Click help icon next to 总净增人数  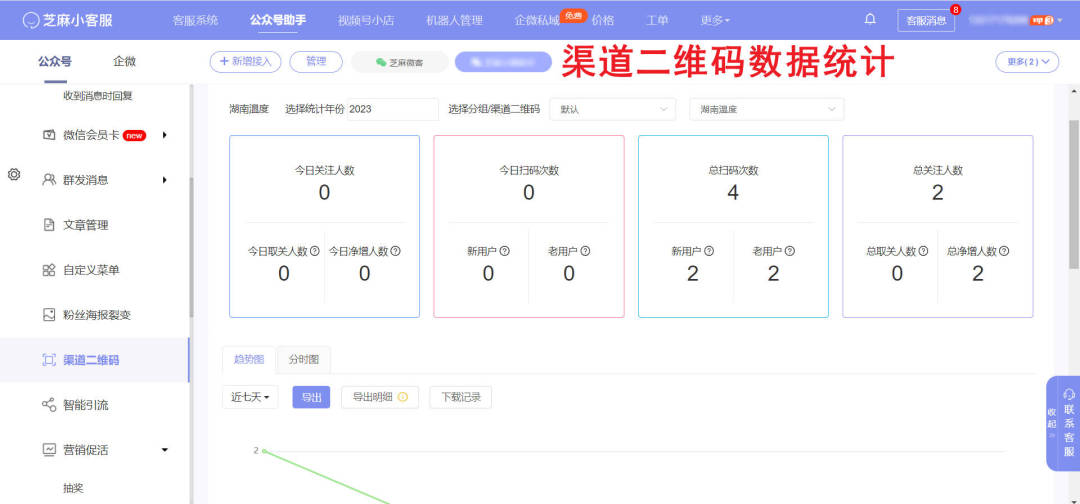pyautogui.click(x=1004, y=251)
